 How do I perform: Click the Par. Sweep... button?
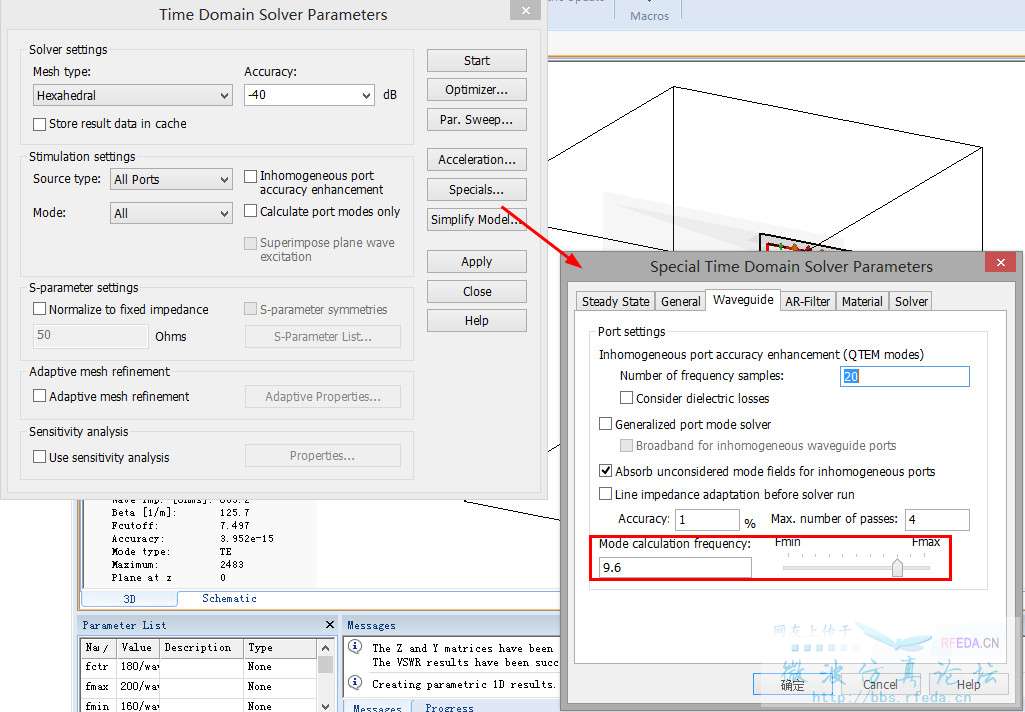click(476, 120)
